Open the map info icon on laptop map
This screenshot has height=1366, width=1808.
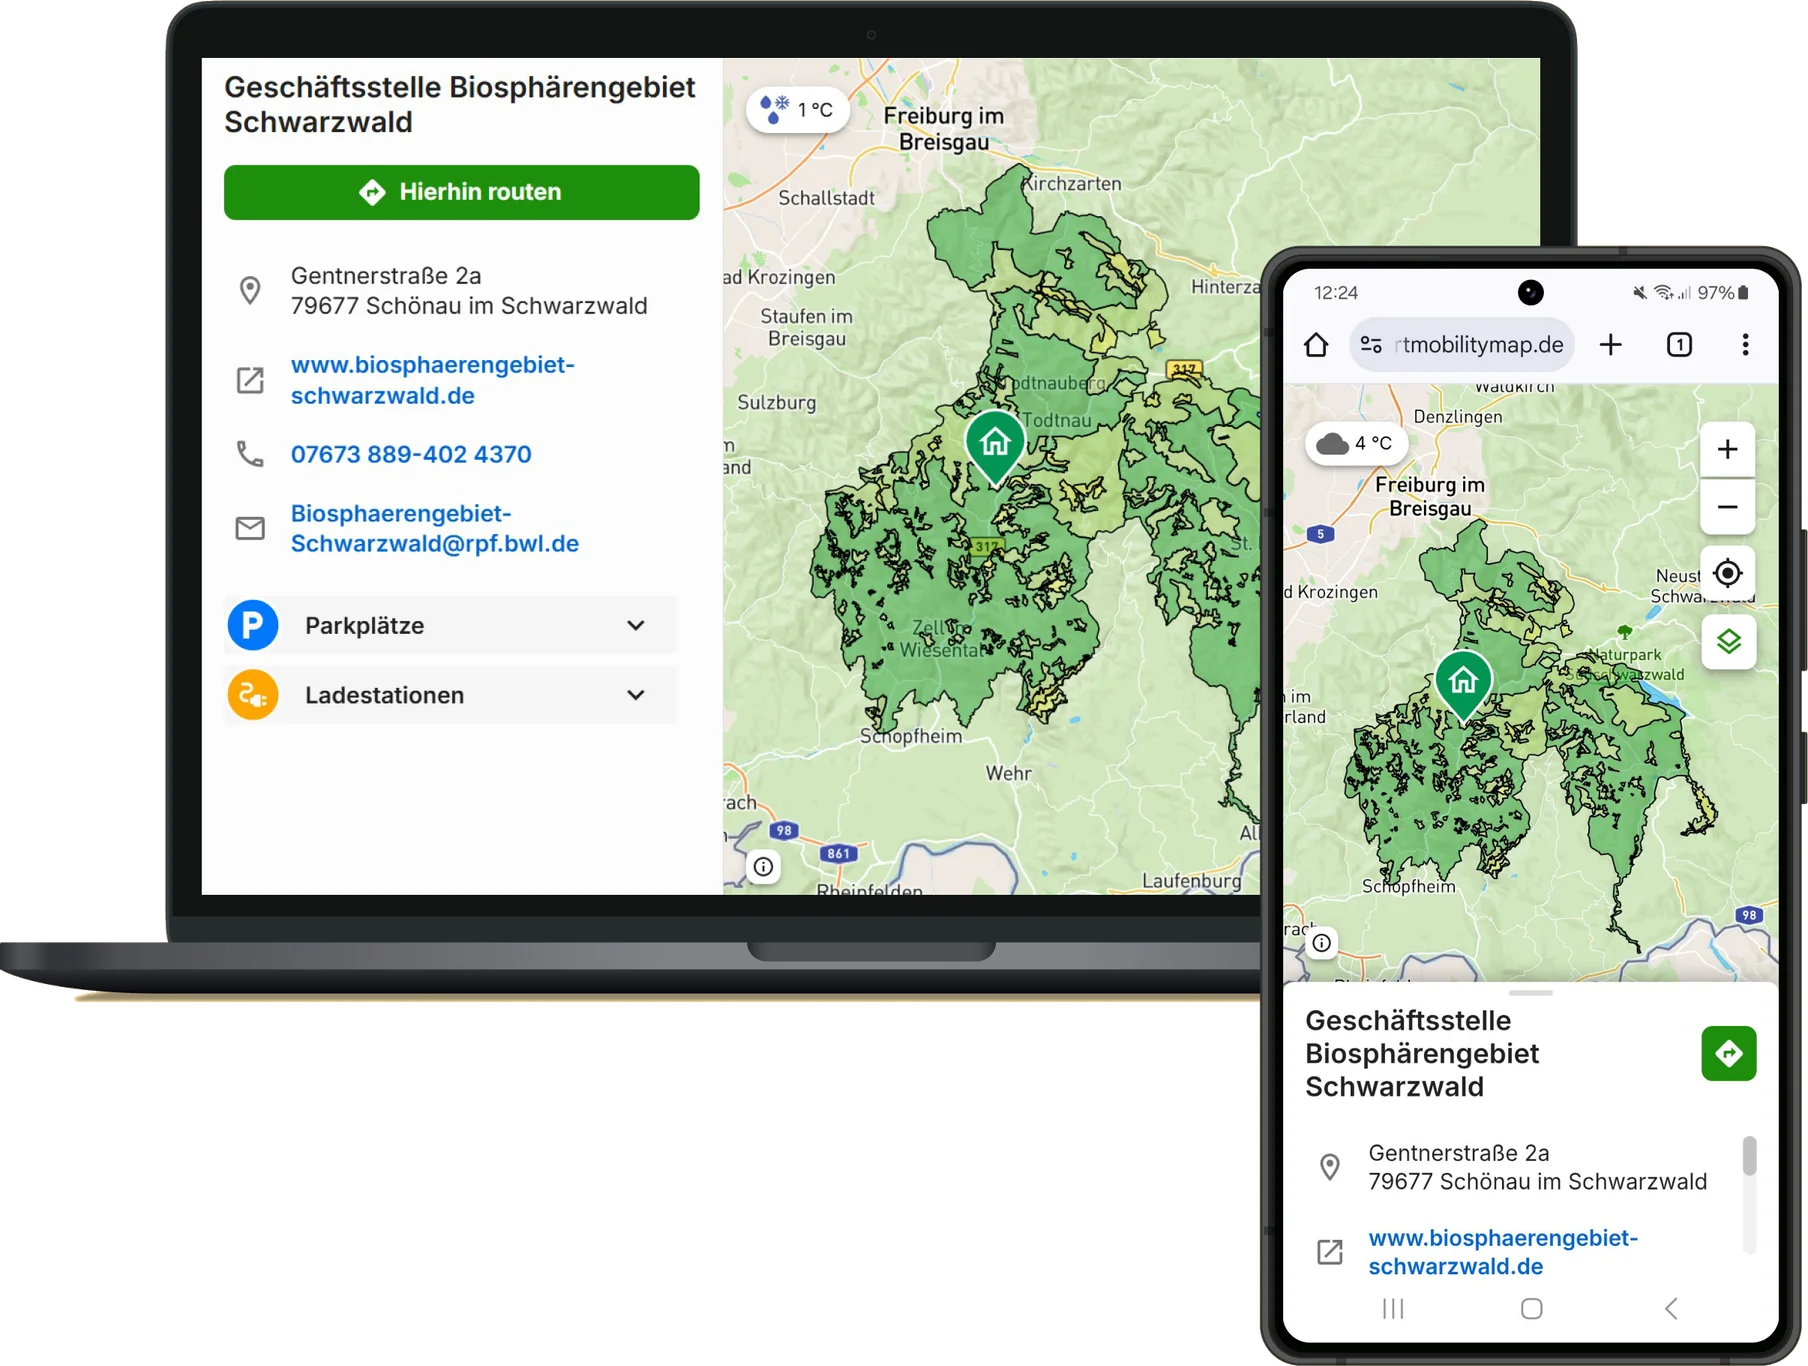[x=763, y=867]
